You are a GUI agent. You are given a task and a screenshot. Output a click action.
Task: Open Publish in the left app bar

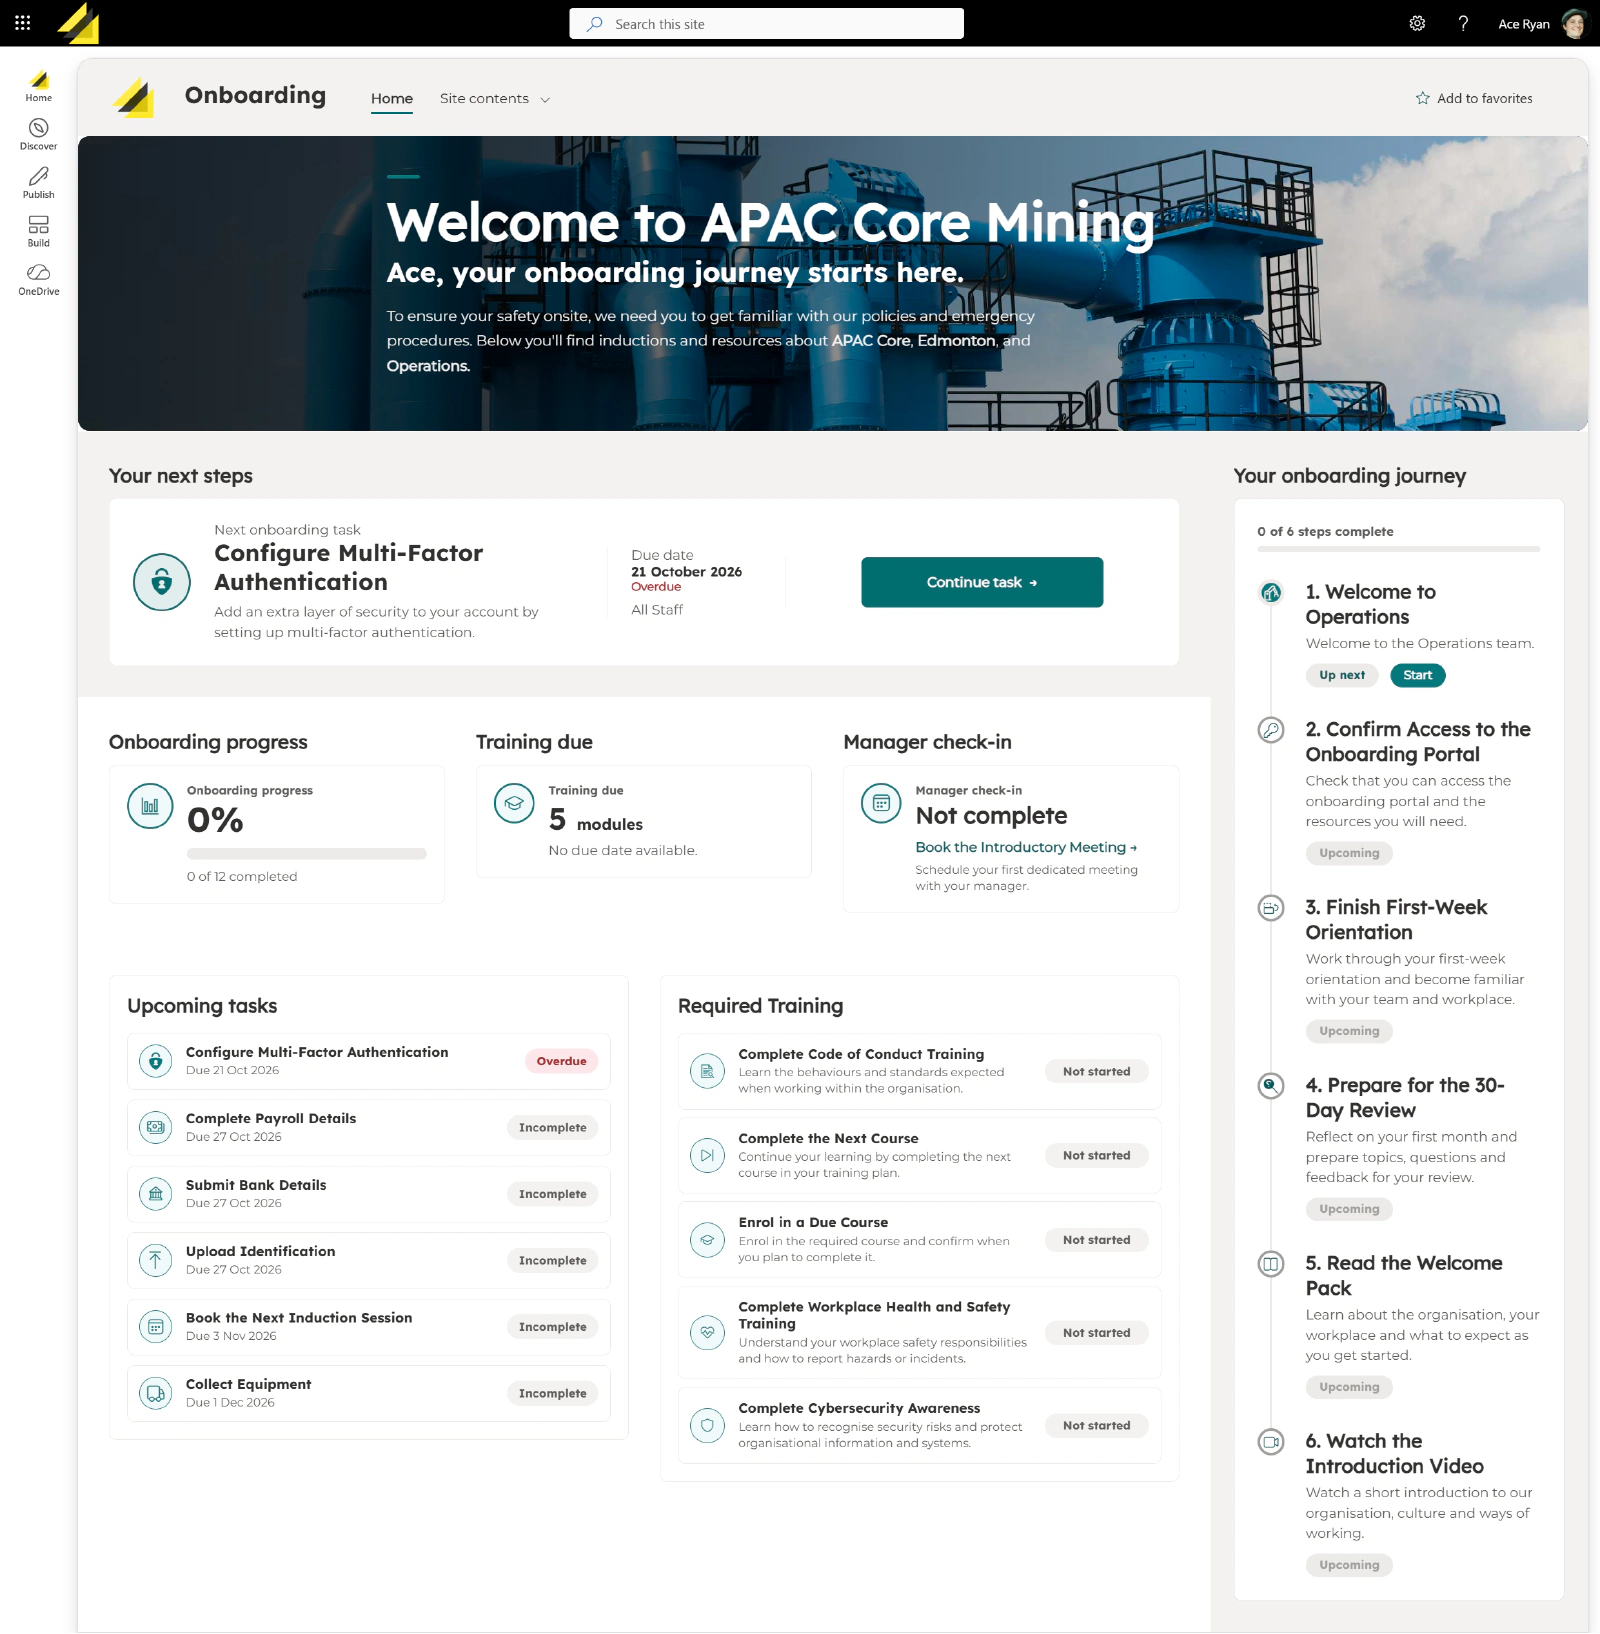tap(39, 183)
